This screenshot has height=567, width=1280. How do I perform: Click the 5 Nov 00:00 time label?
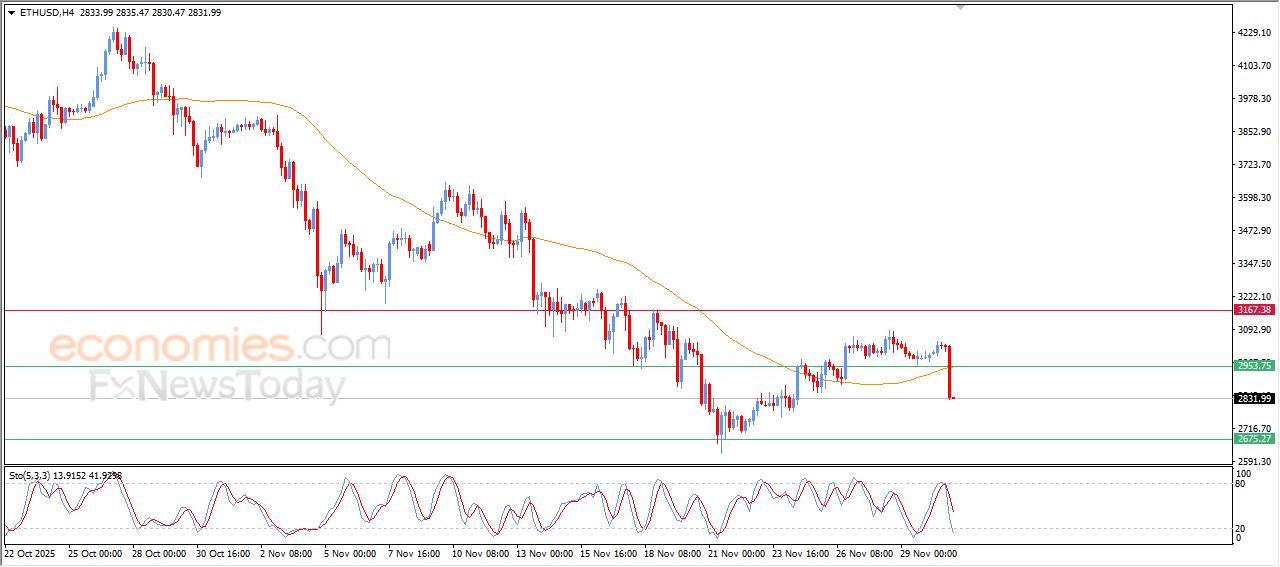352,552
